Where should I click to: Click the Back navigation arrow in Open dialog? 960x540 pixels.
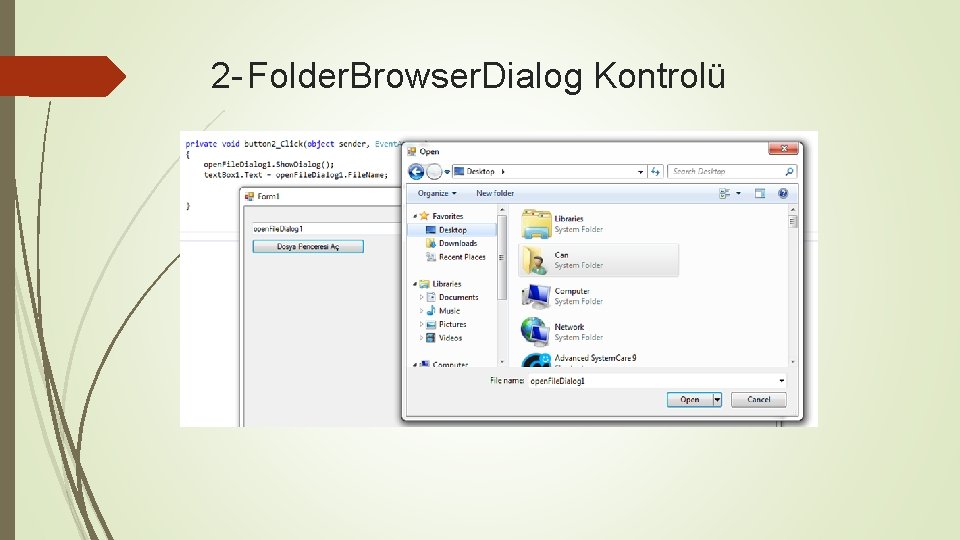coord(416,171)
